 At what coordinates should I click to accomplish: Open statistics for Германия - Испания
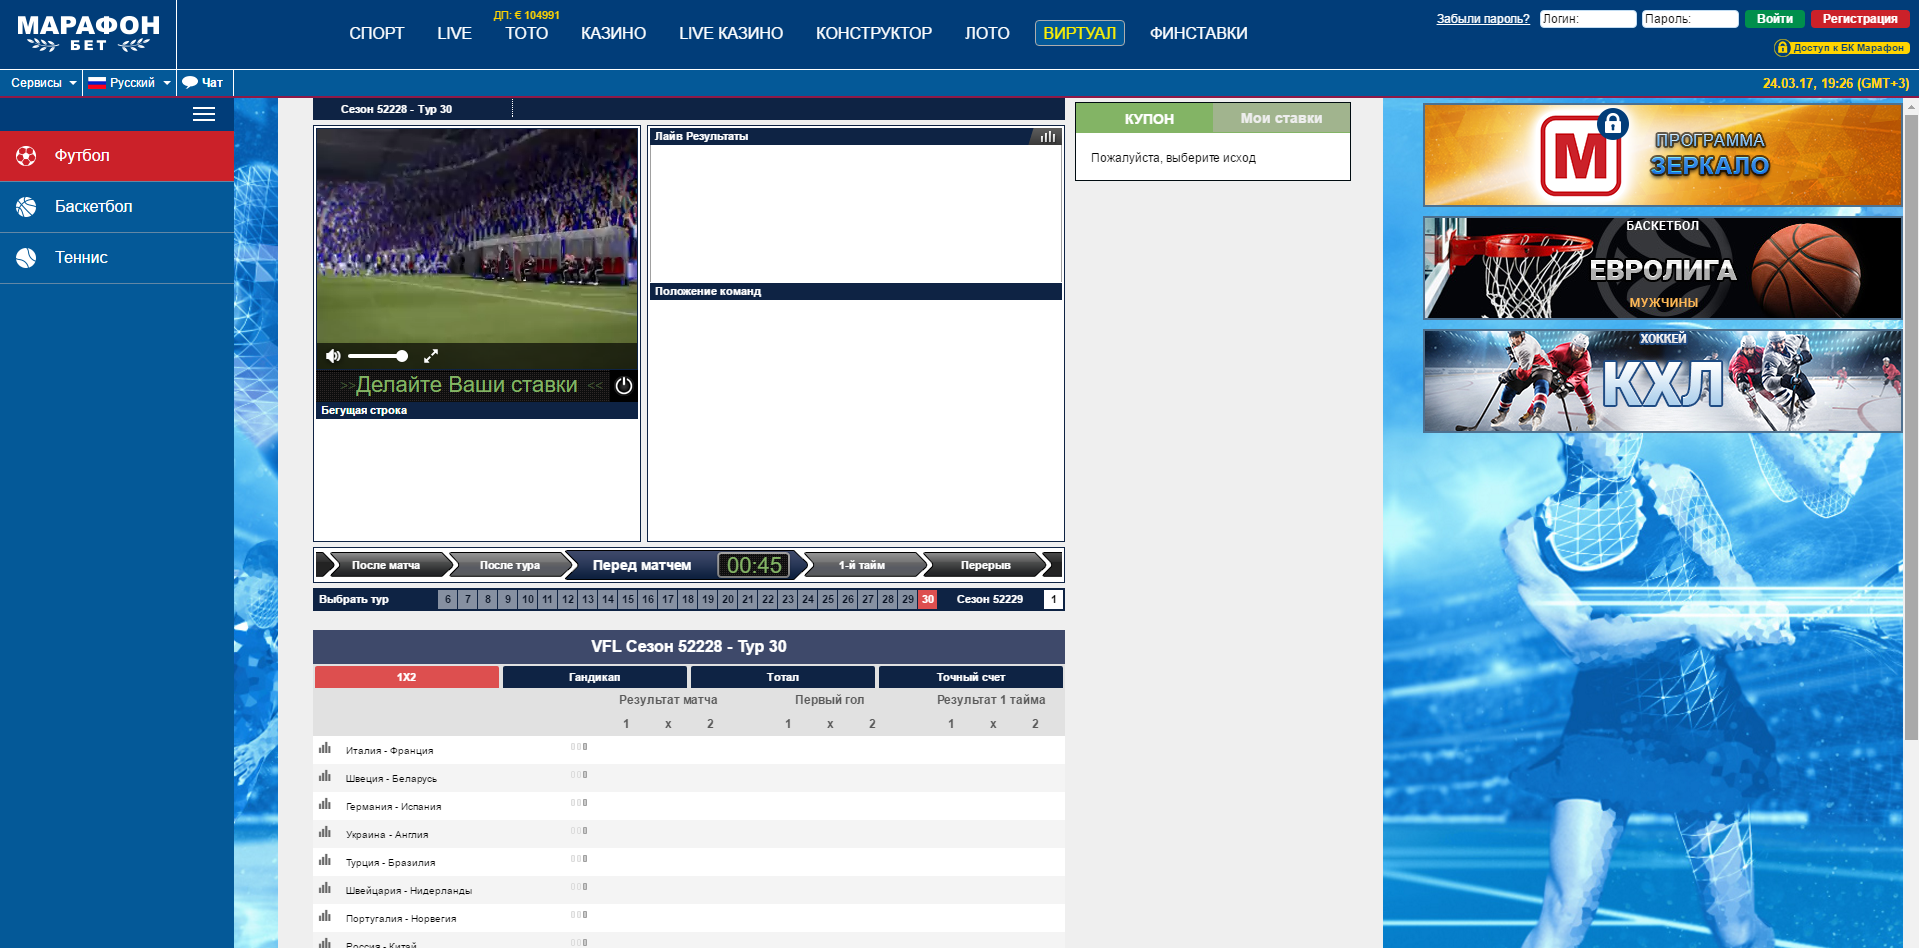coord(325,804)
